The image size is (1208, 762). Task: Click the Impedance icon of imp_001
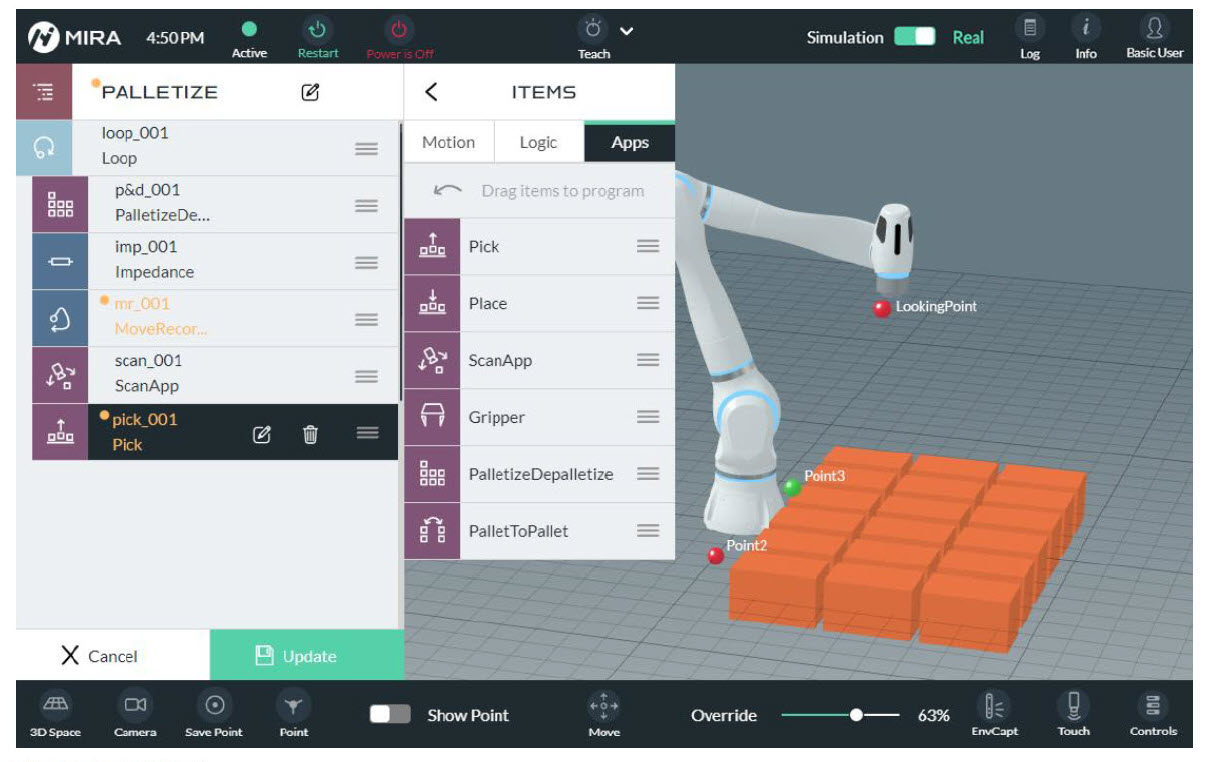coord(60,261)
